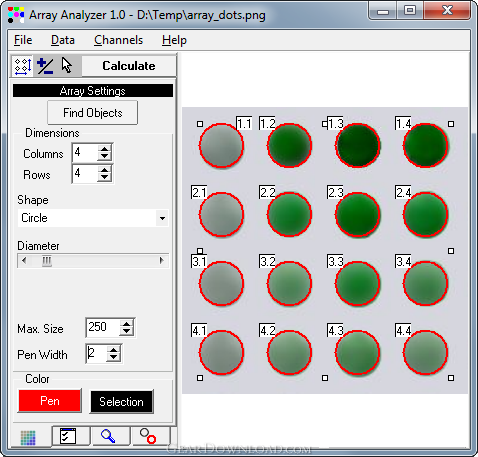Click the Diameter slider right arrow
478x457 pixels.
[162, 261]
